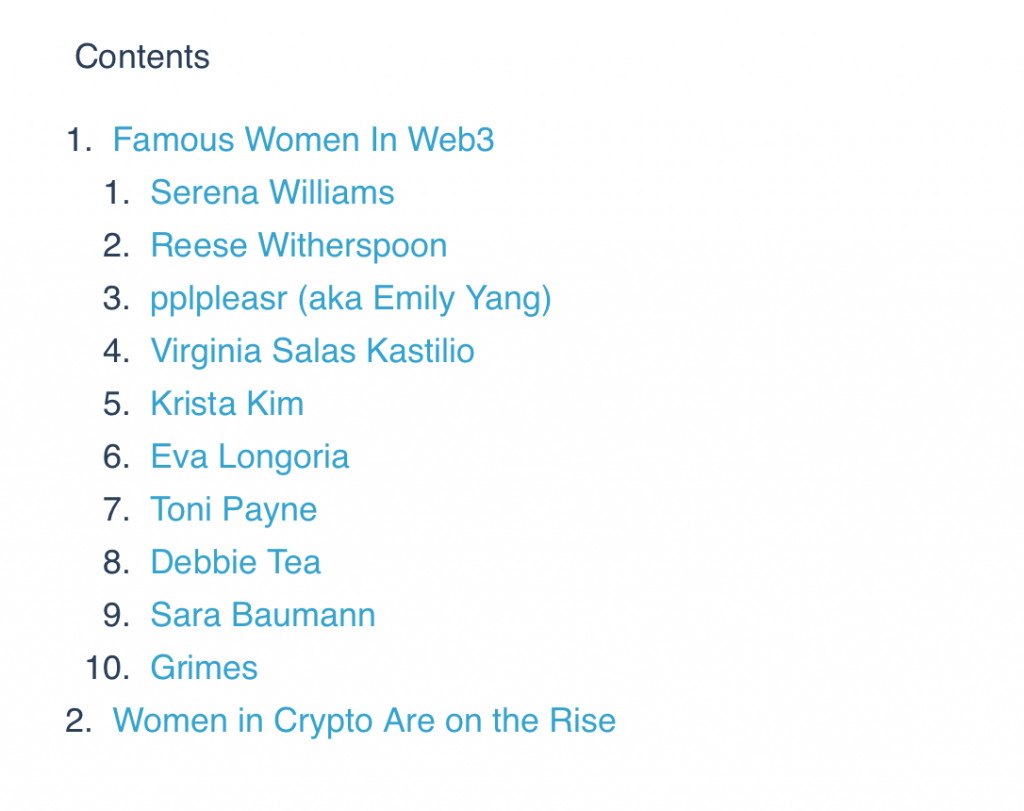Viewport: 1024px width, 811px height.
Task: Click the number 3 marker beside pplpleasr
Action: (x=116, y=298)
